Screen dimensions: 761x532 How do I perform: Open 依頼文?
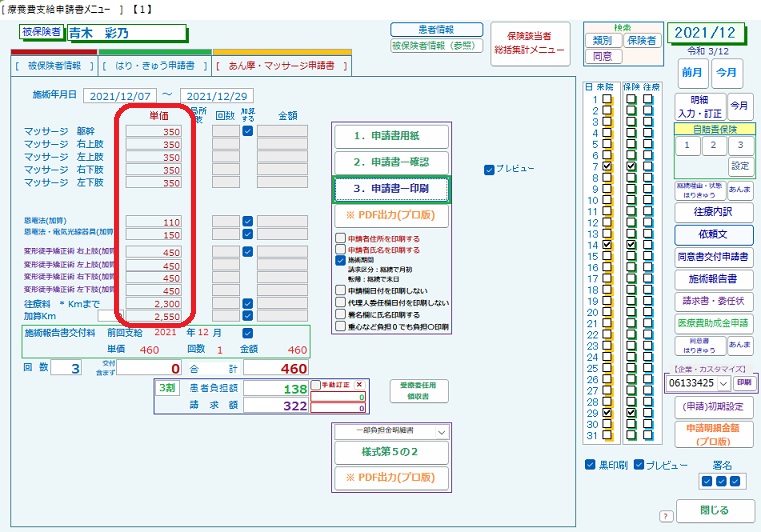[713, 234]
